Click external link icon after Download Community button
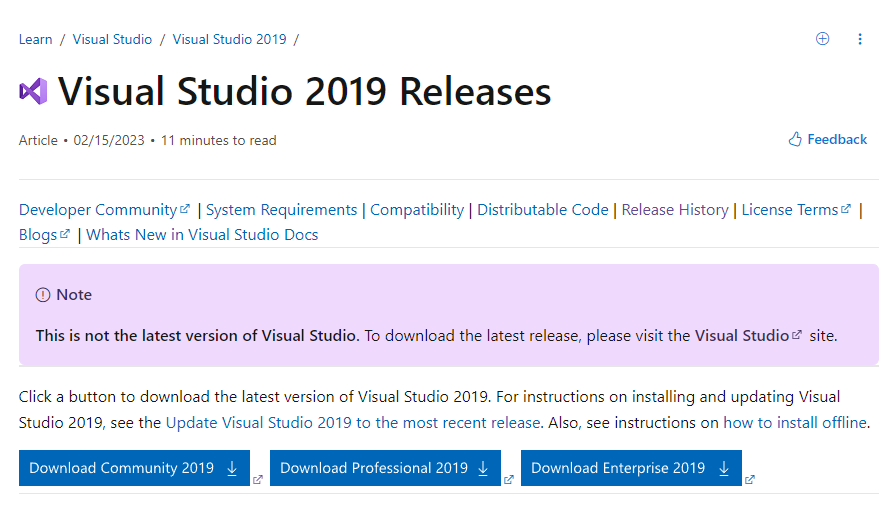894x516 pixels. click(258, 480)
